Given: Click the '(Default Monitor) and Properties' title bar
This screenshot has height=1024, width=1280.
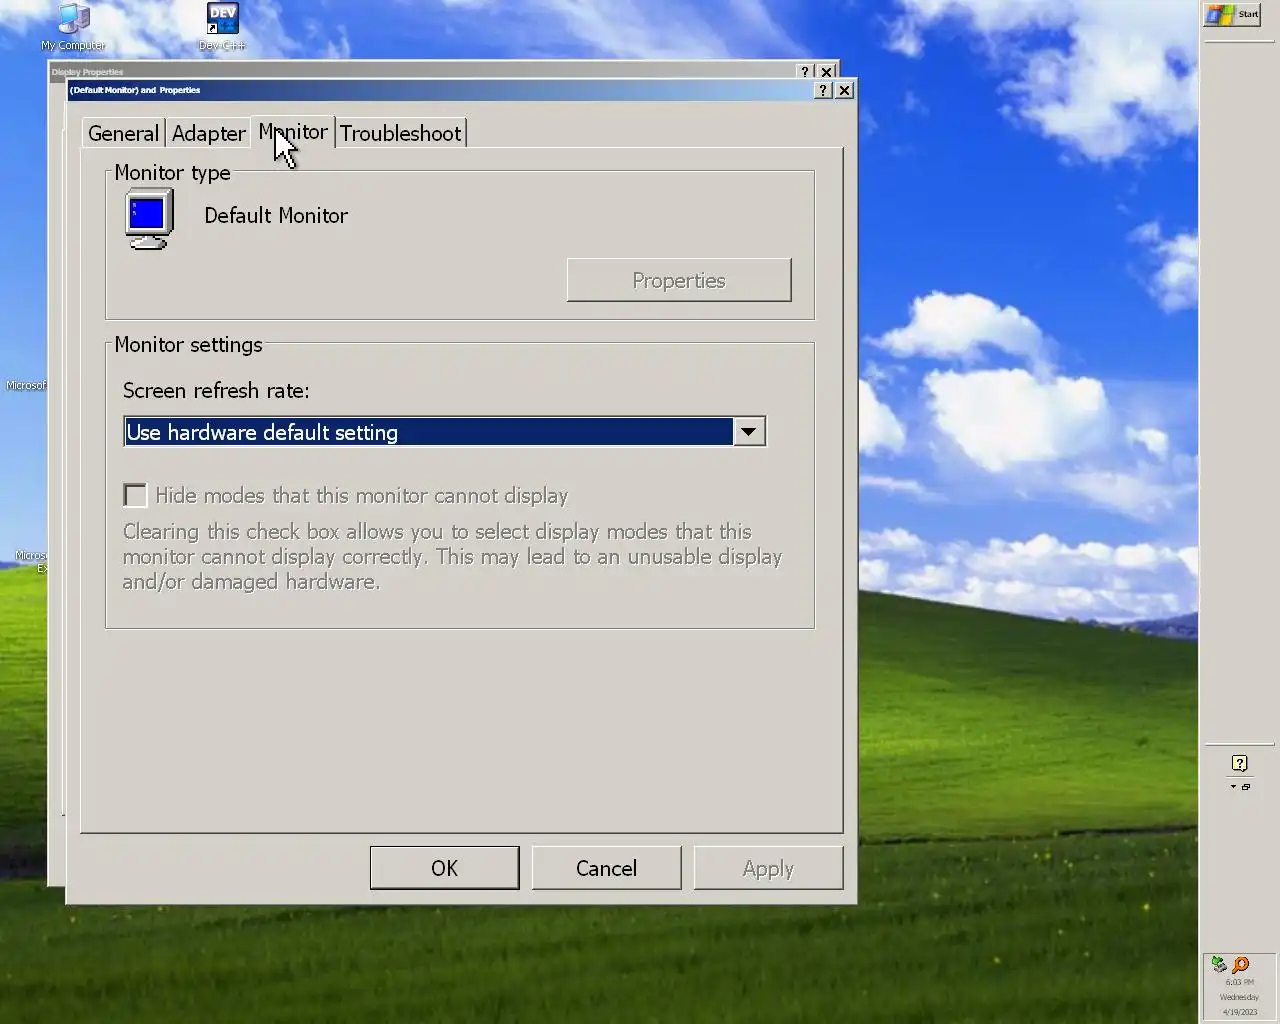Looking at the screenshot, I should pos(440,90).
